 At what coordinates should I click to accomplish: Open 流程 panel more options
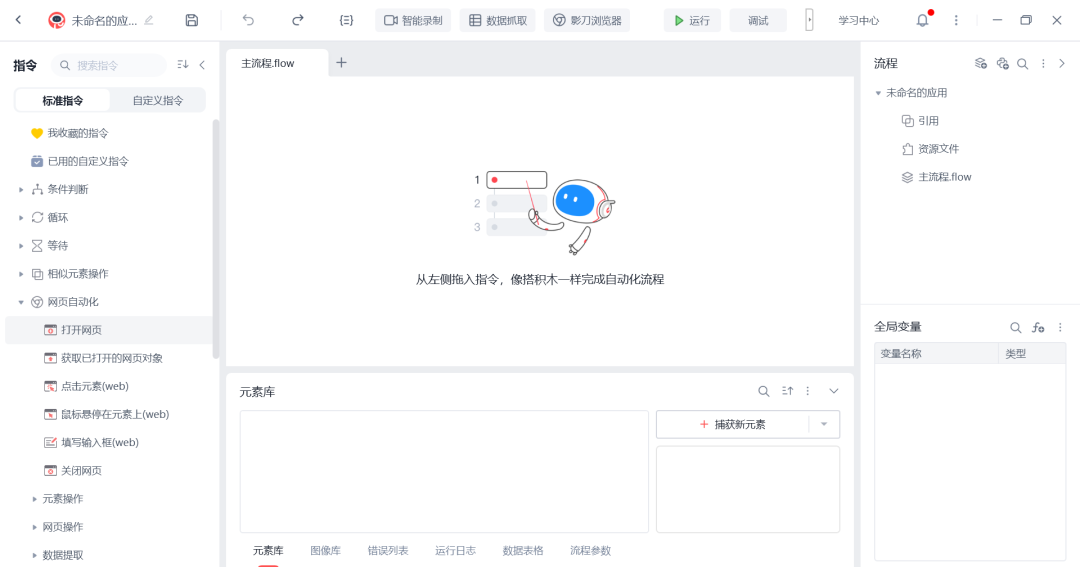[1043, 63]
